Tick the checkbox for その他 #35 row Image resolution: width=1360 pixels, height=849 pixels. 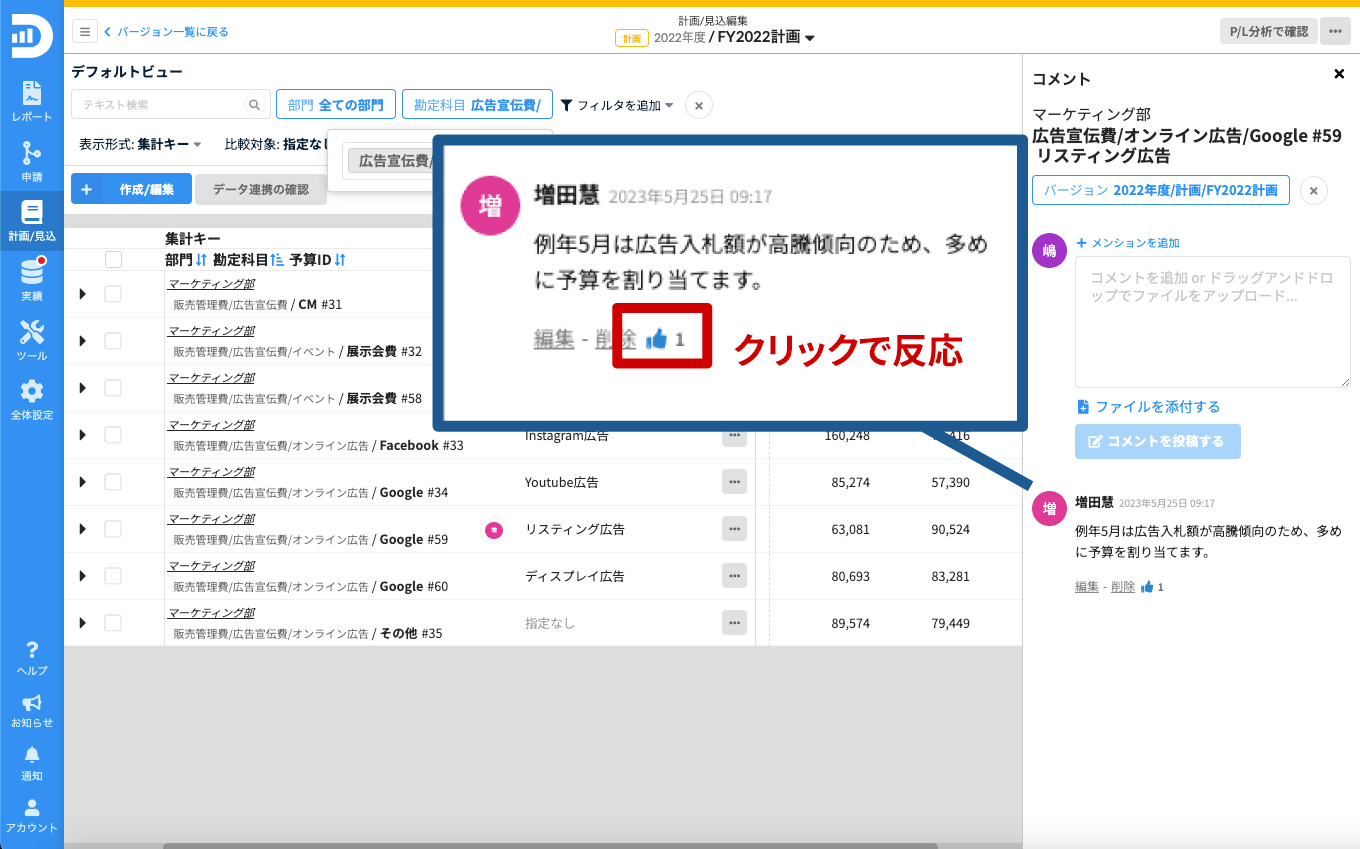pyautogui.click(x=113, y=623)
